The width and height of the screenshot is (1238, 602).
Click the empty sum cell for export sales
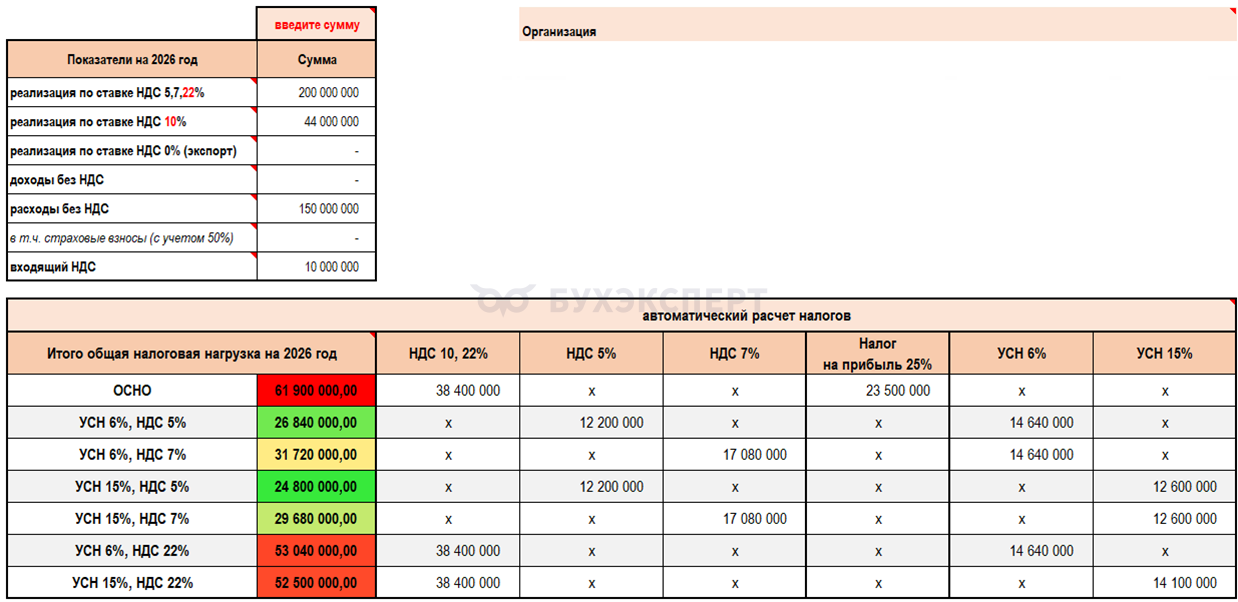(317, 151)
